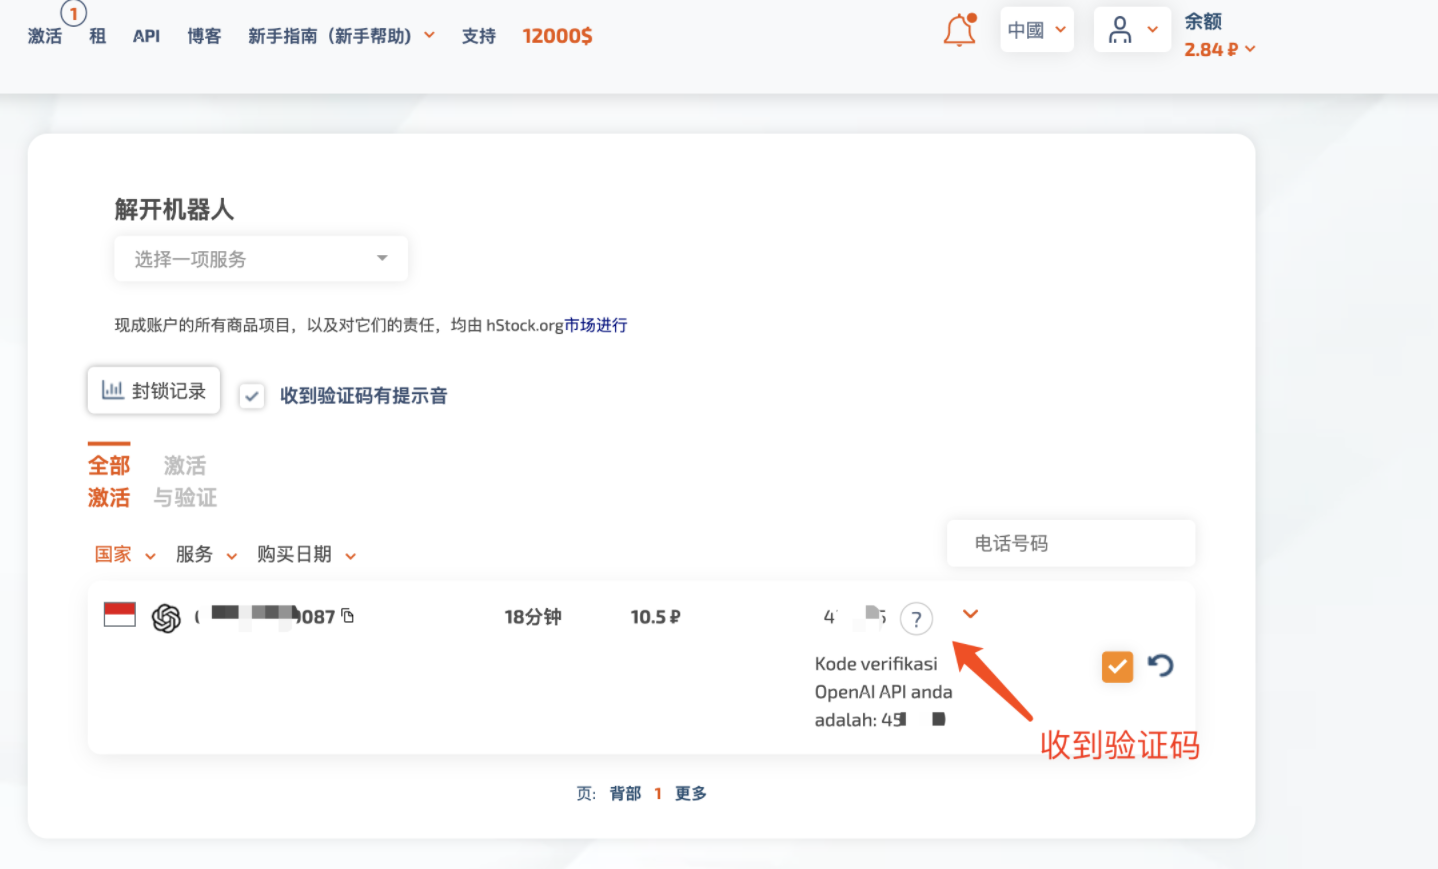This screenshot has width=1438, height=869.
Task: Copy the phone number using the copy icon
Action: (x=344, y=616)
